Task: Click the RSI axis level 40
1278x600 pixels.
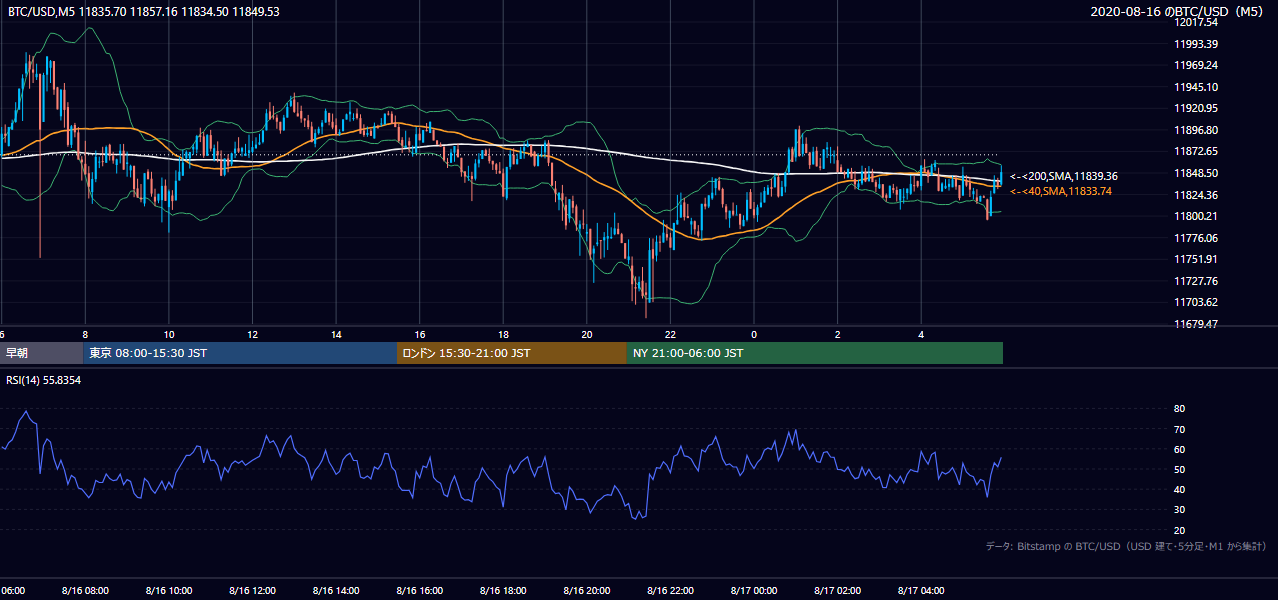Action: click(1179, 489)
